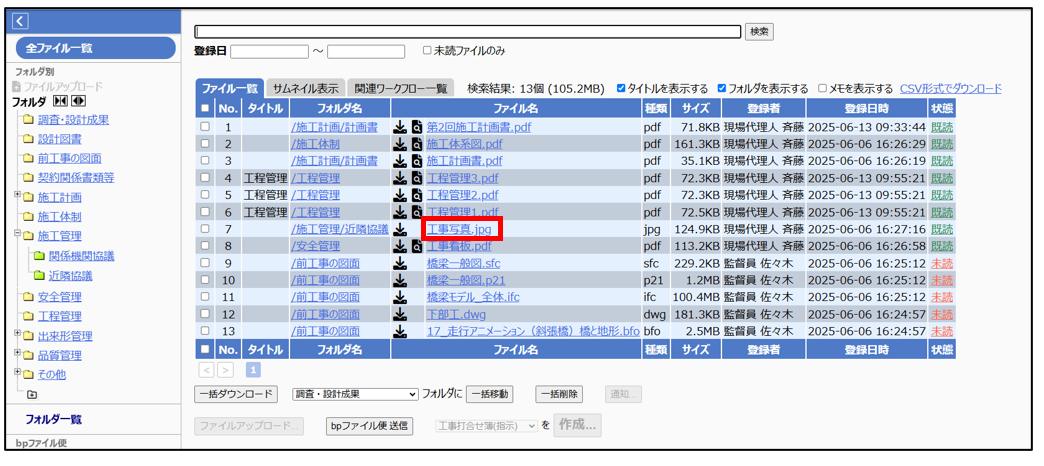This screenshot has width=1044, height=466.
Task: Click the preview icon for 工程管理3.pdf
Action: coord(417,179)
